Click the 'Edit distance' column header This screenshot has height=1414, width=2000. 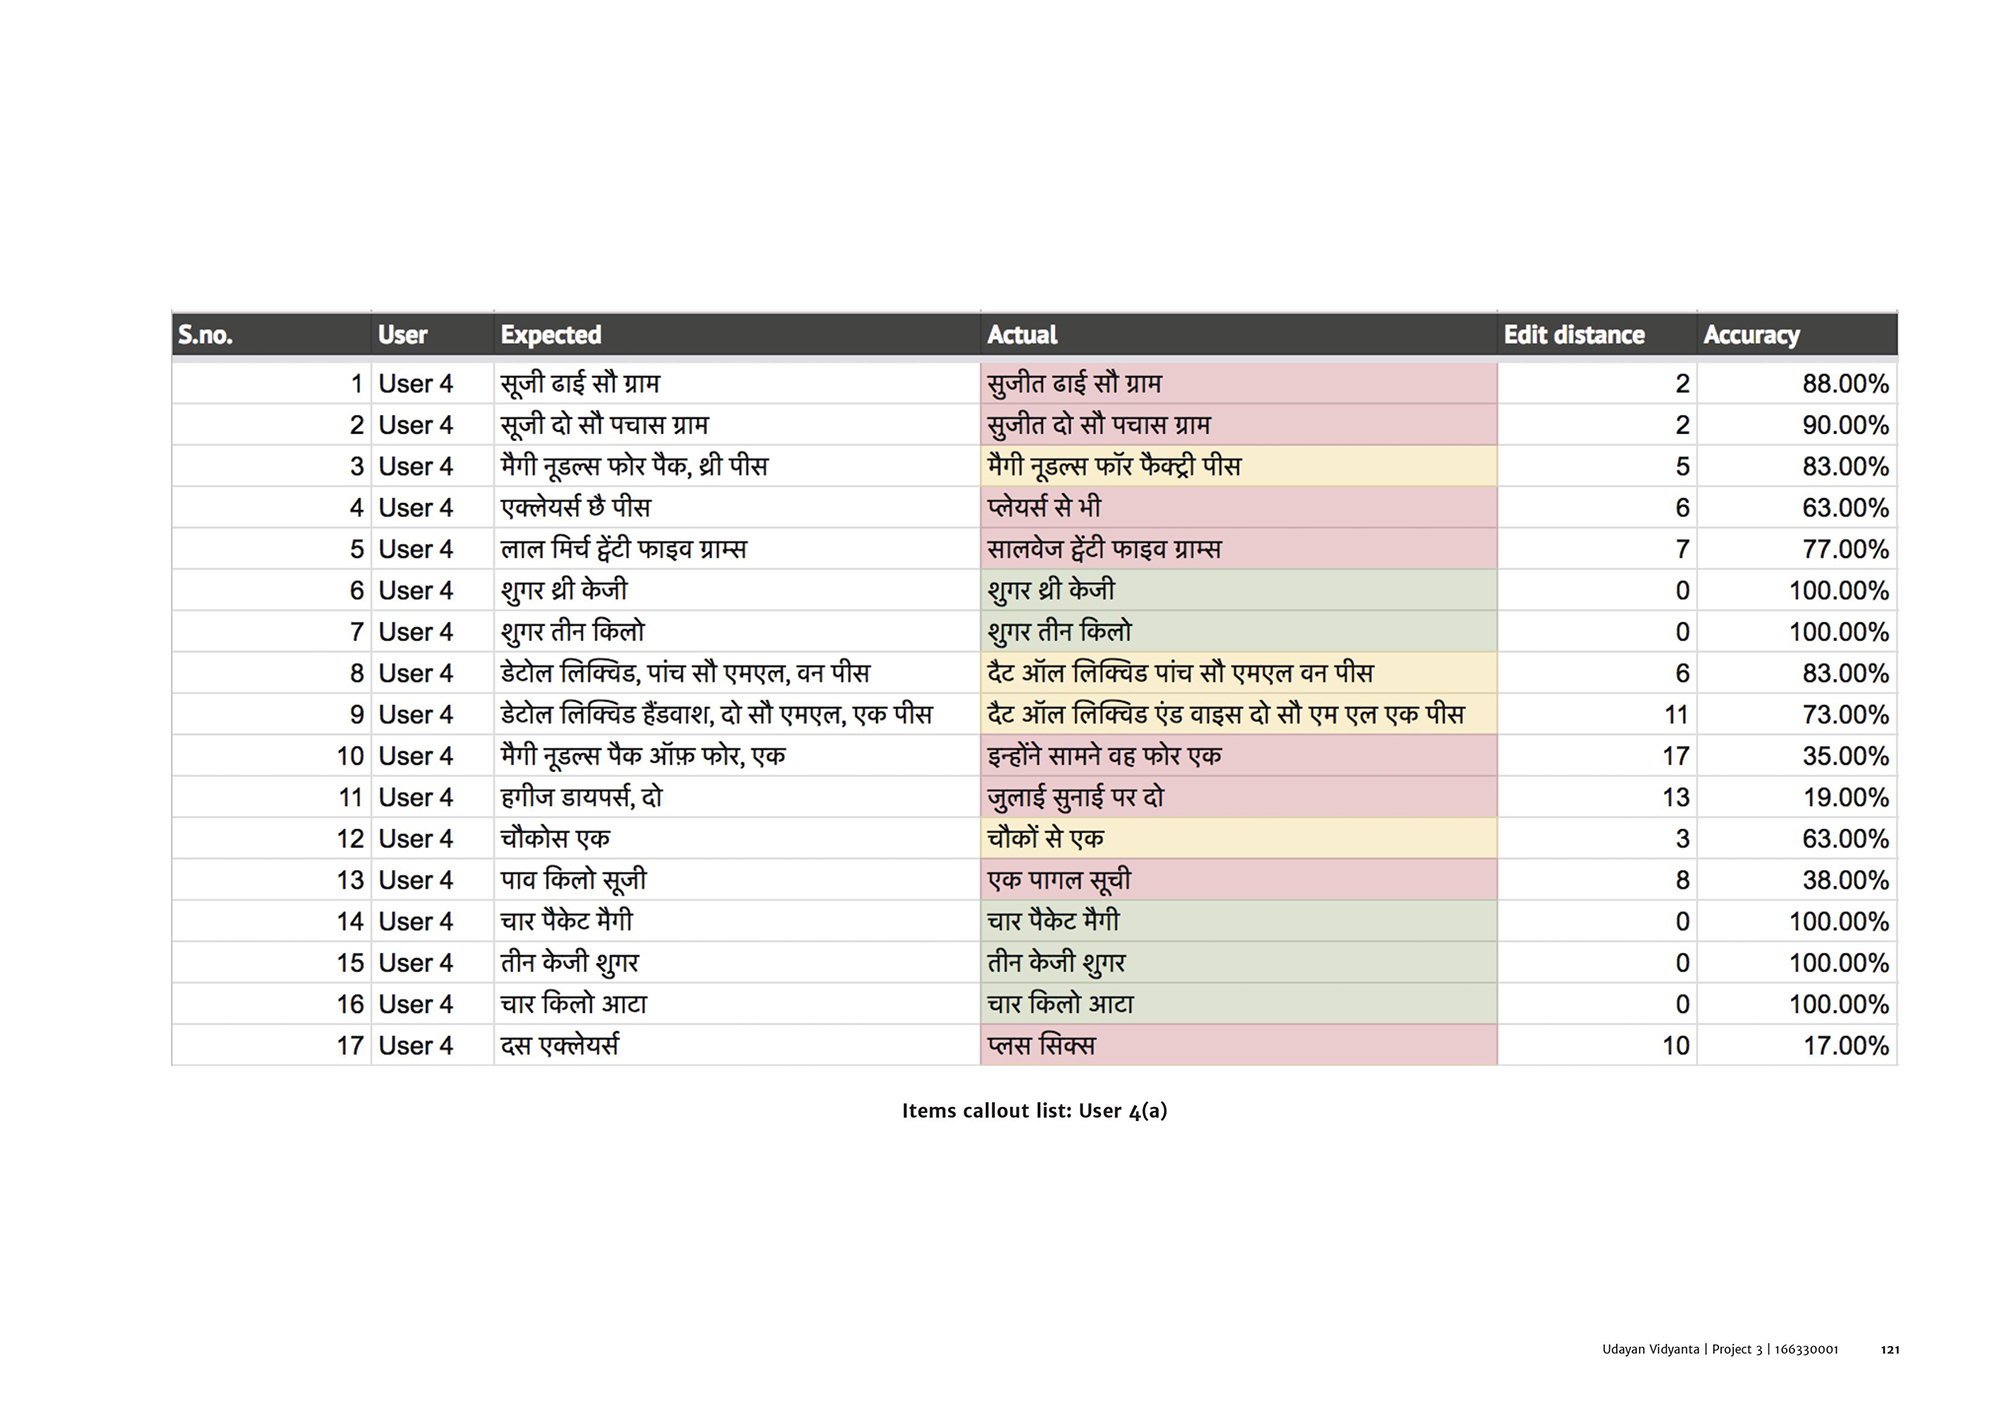point(1574,335)
